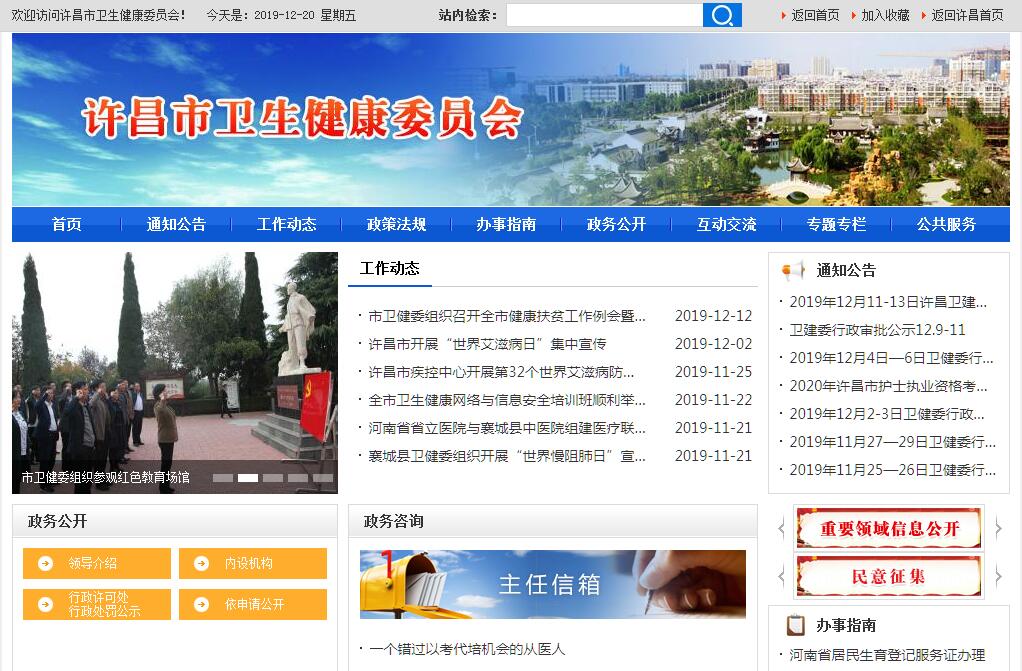The width and height of the screenshot is (1022, 671).
Task: Click the red arrow beside 加入收藏
Action: tap(853, 15)
